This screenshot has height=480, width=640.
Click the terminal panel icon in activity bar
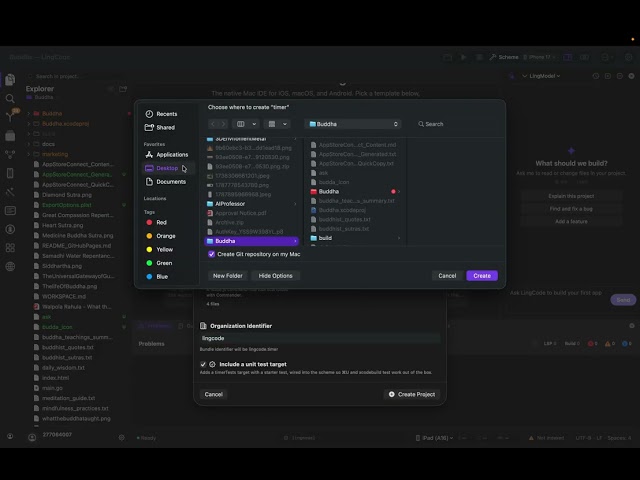[10, 211]
